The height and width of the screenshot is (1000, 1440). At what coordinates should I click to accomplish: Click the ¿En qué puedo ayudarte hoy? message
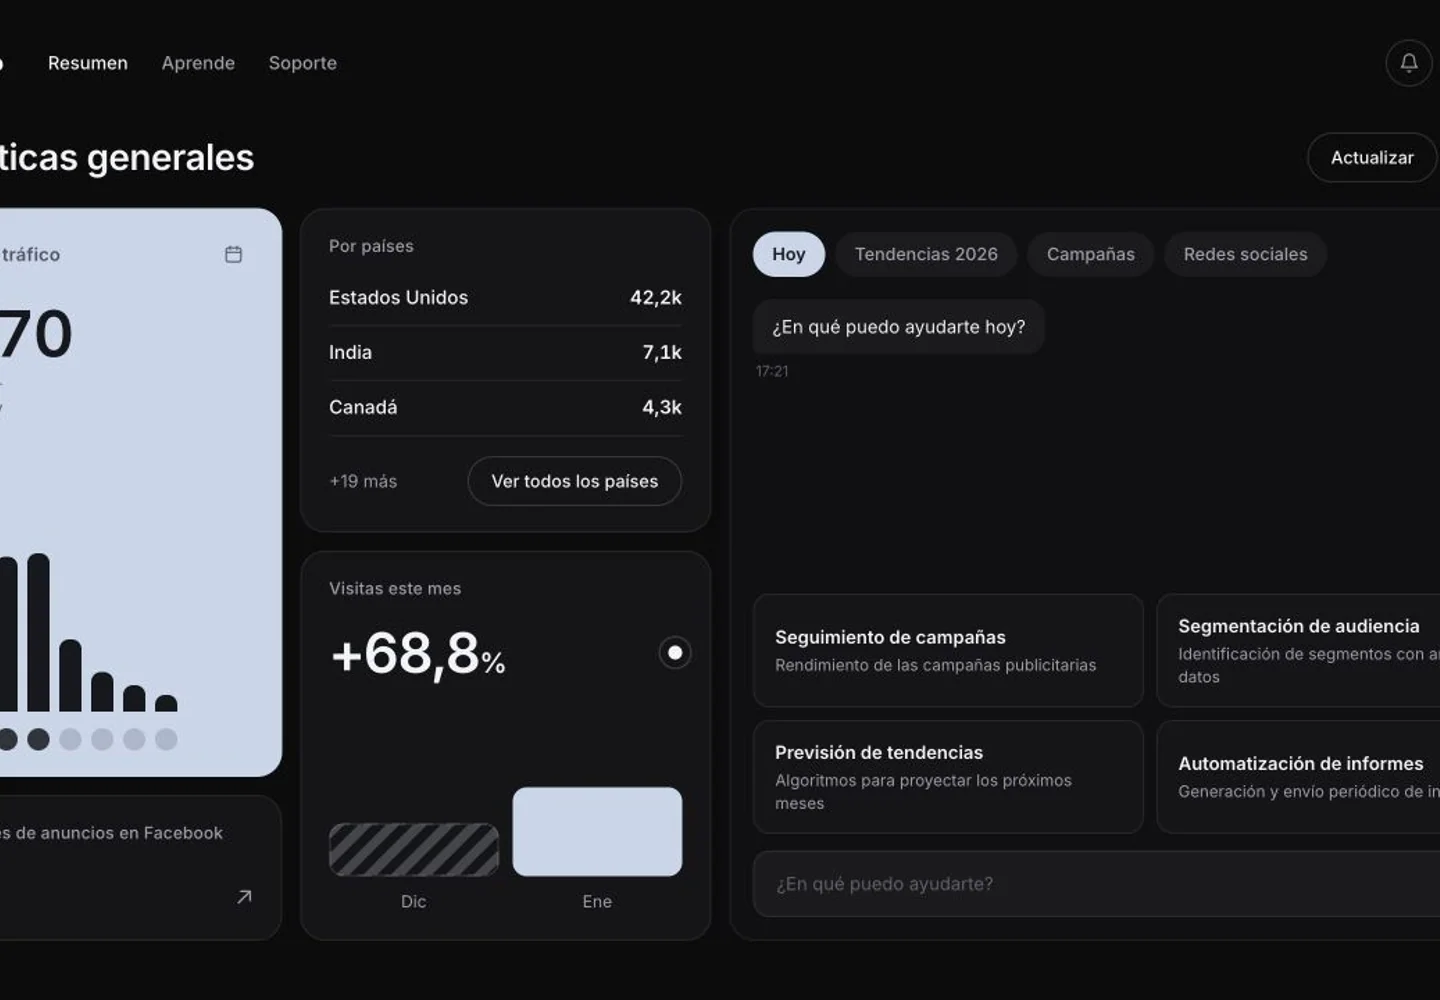click(899, 327)
